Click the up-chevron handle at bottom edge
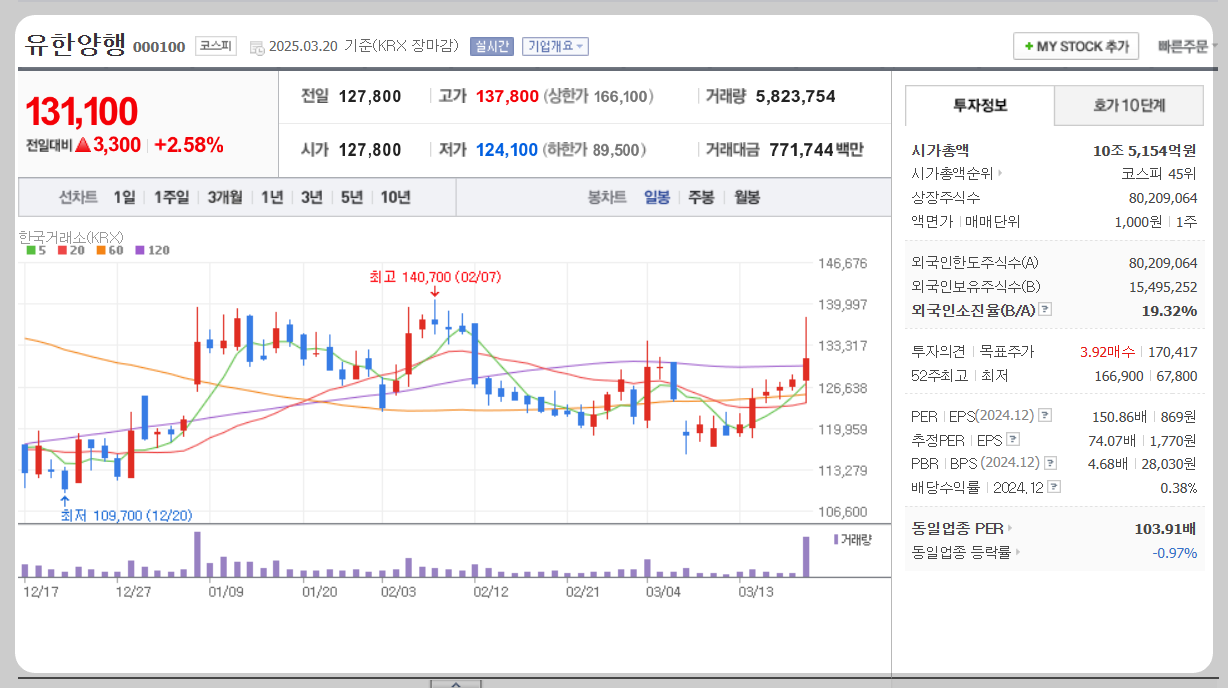The image size is (1228, 688). point(456,684)
